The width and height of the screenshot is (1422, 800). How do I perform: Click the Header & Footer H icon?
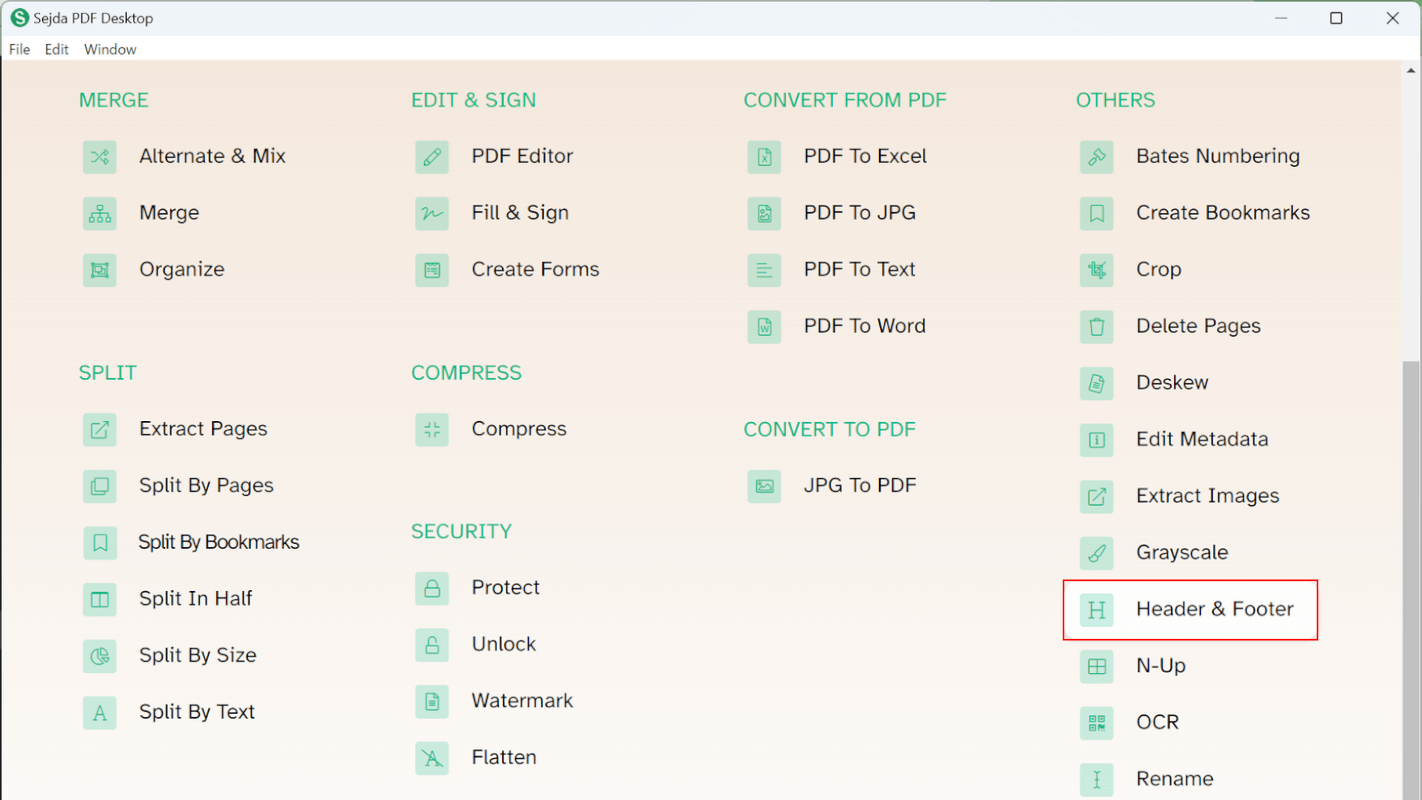(1097, 610)
